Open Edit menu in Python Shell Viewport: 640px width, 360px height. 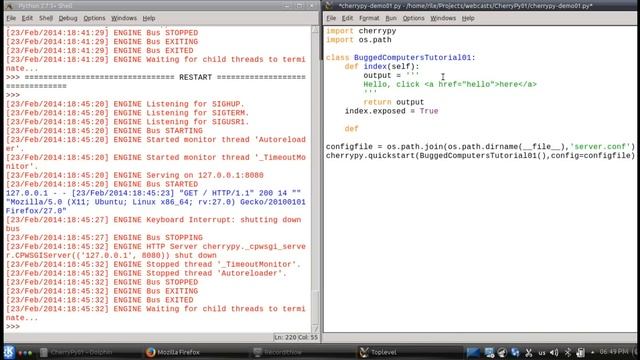click(27, 18)
